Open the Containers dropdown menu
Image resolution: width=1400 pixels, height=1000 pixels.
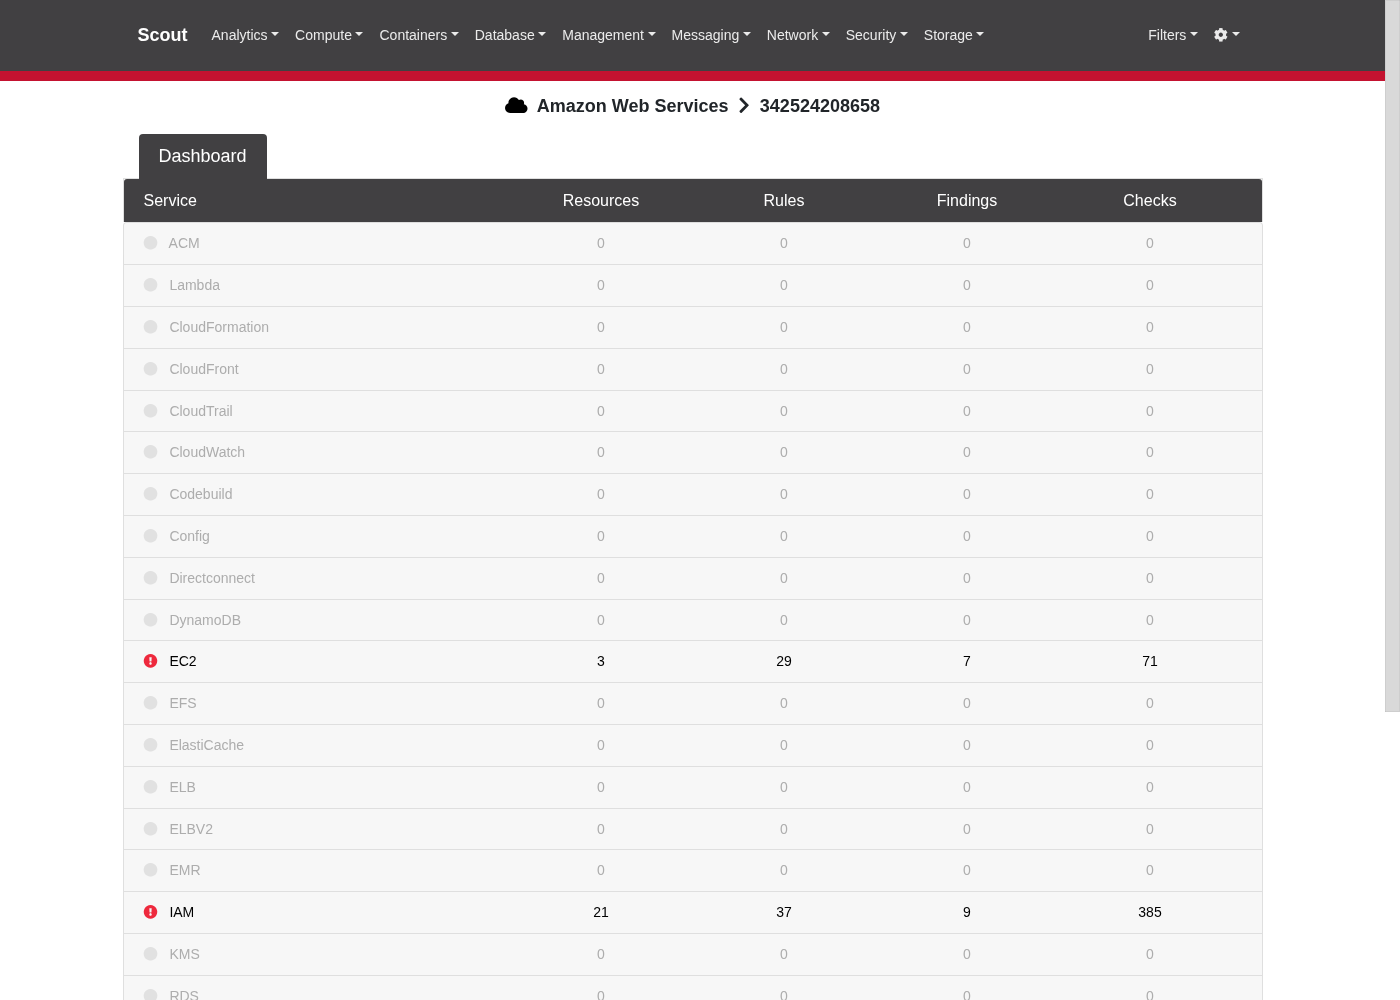(419, 35)
